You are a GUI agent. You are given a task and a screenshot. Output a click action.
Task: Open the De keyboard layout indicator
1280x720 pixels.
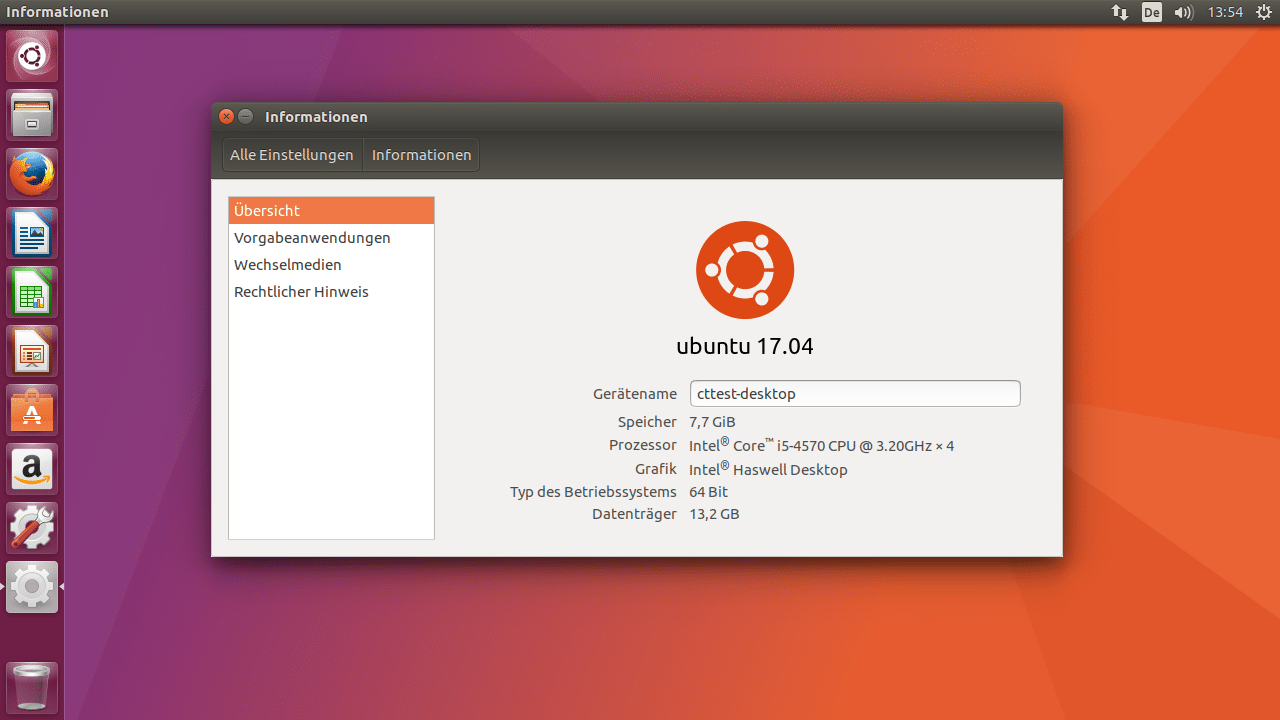(x=1152, y=12)
